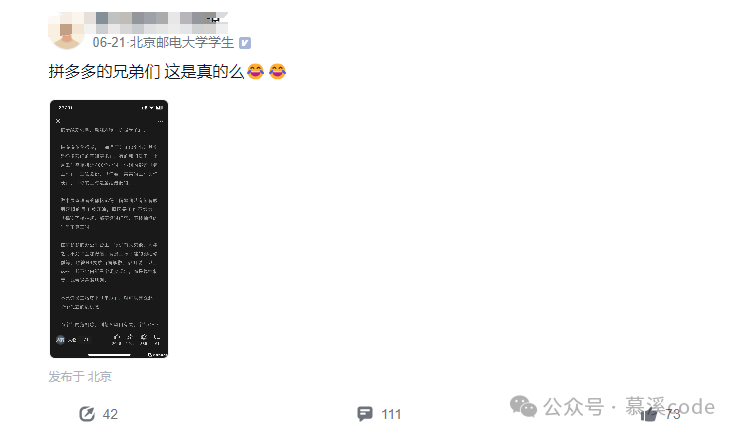Screen dimensions: 739x437
Task: Click the share icon showing 42
Action: (87, 414)
